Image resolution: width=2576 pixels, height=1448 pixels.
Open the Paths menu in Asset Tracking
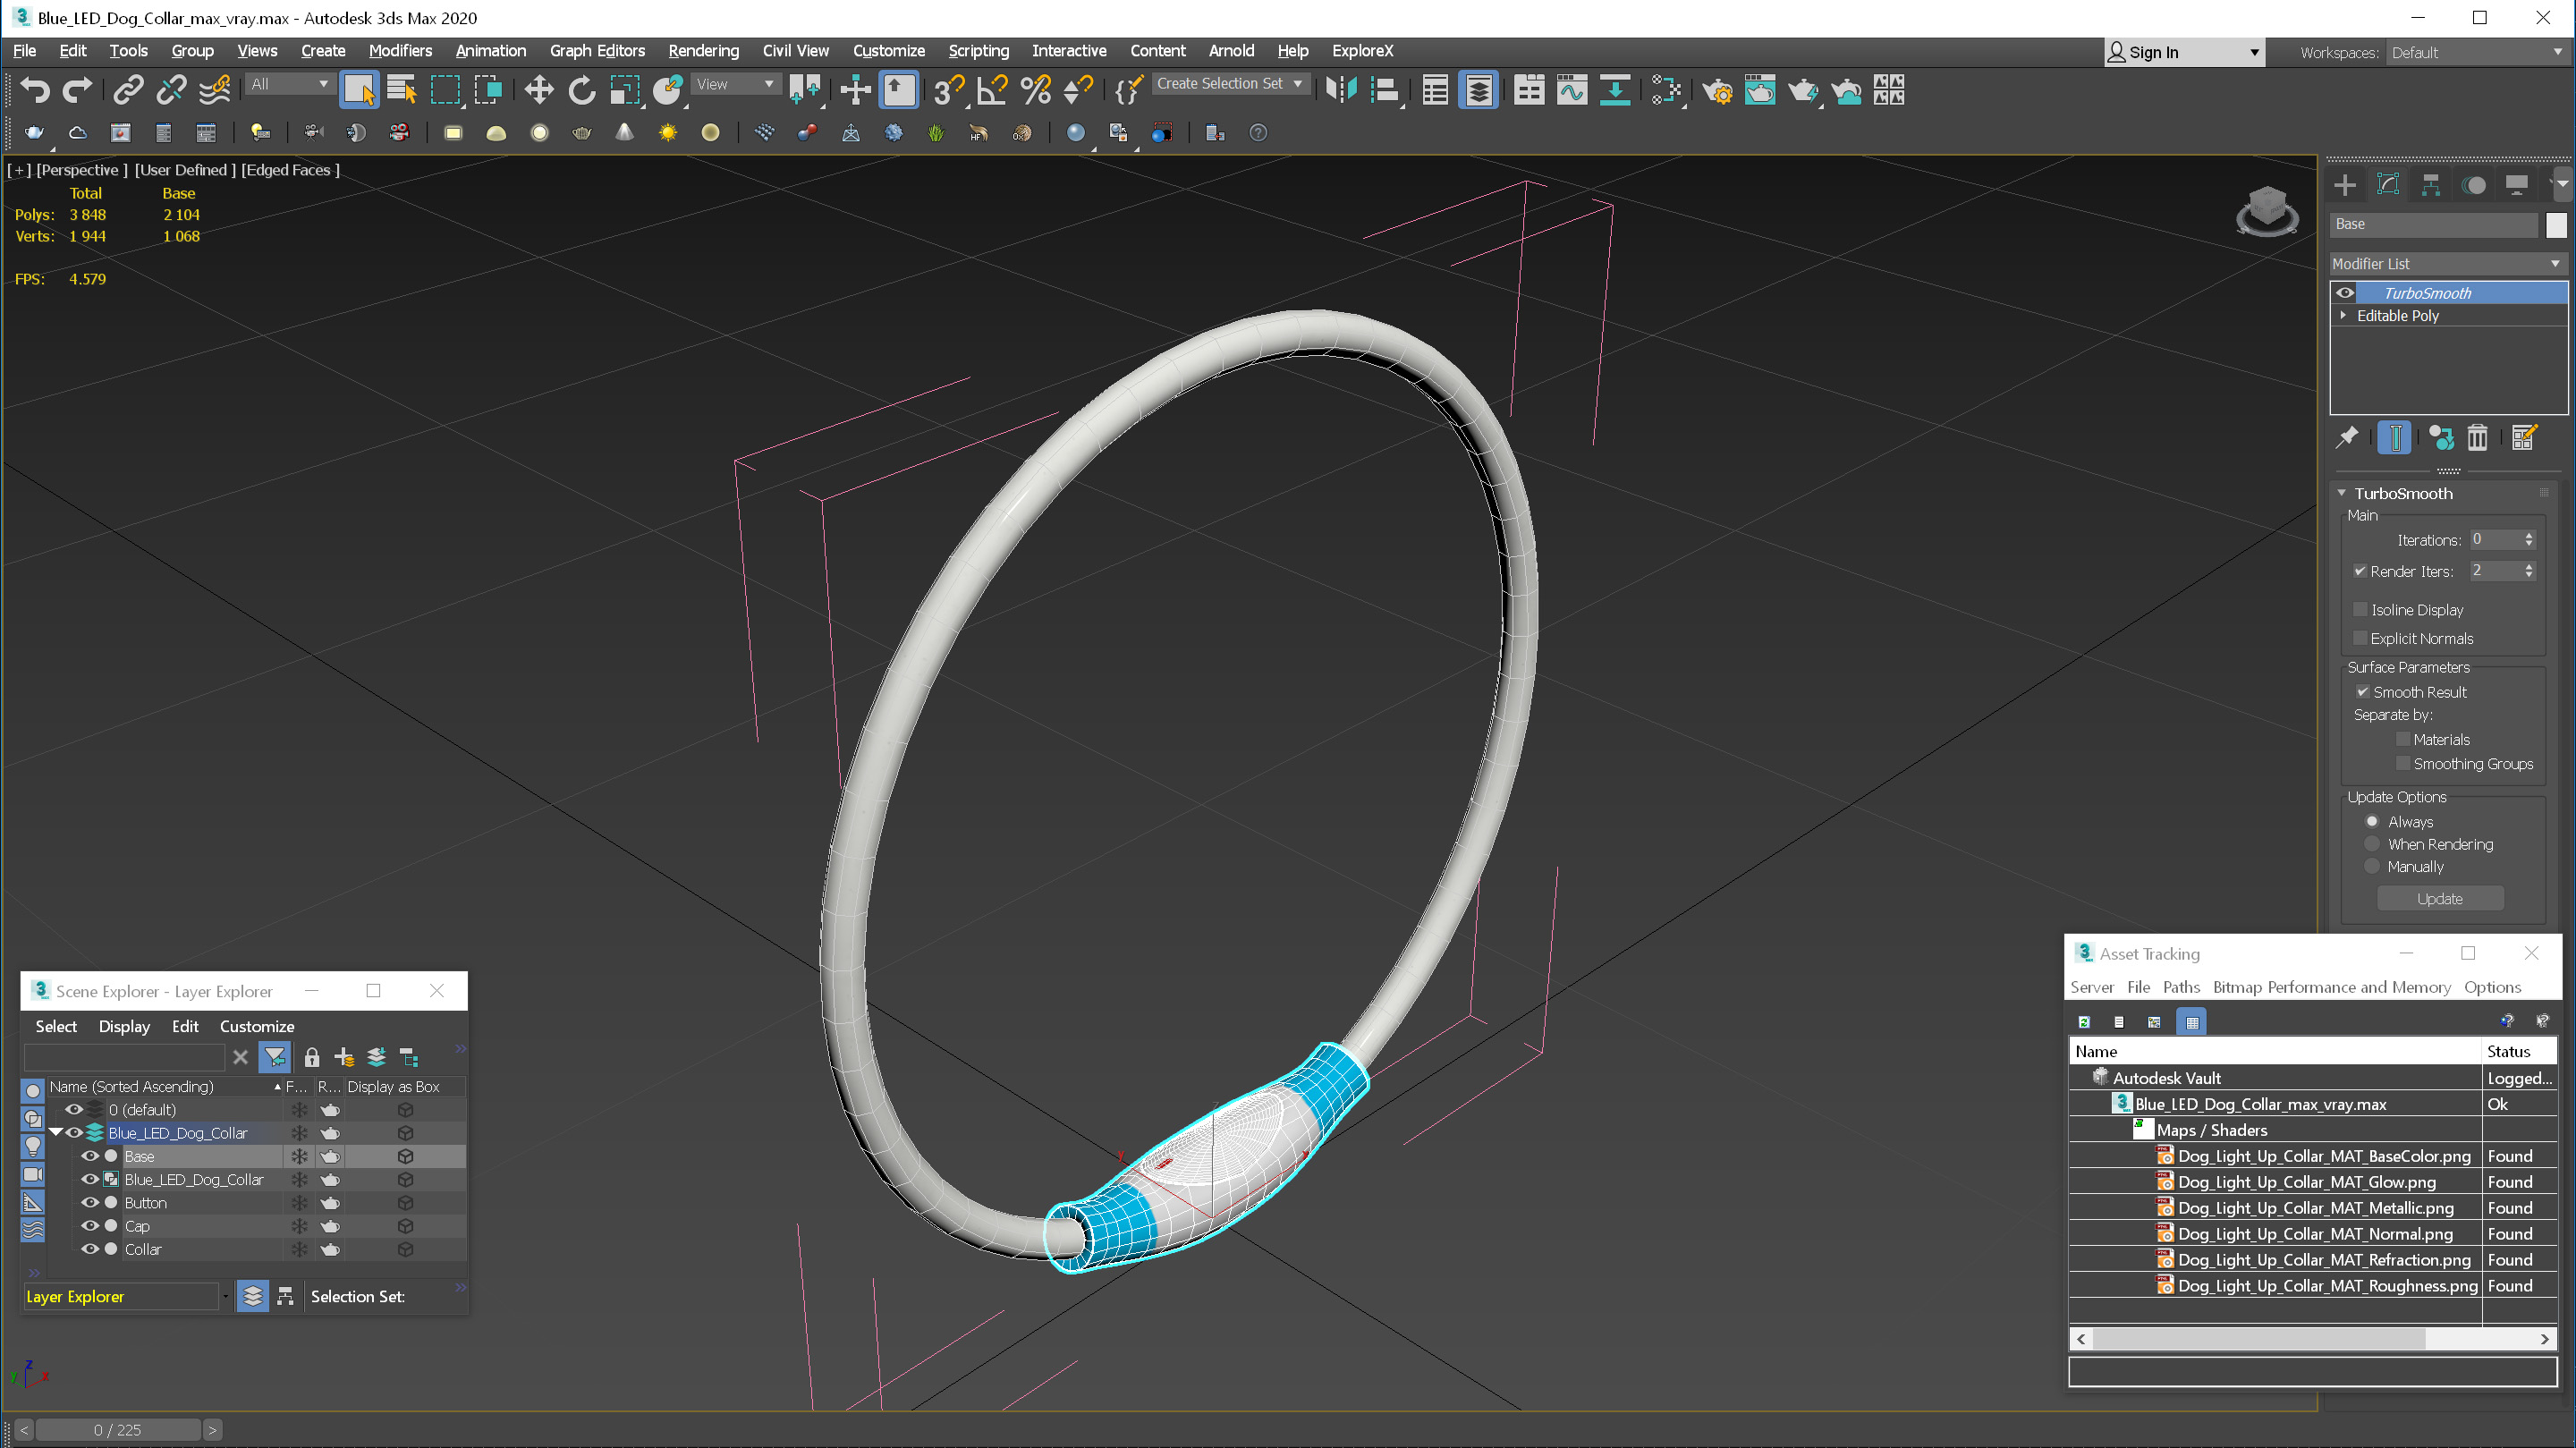click(x=2181, y=987)
